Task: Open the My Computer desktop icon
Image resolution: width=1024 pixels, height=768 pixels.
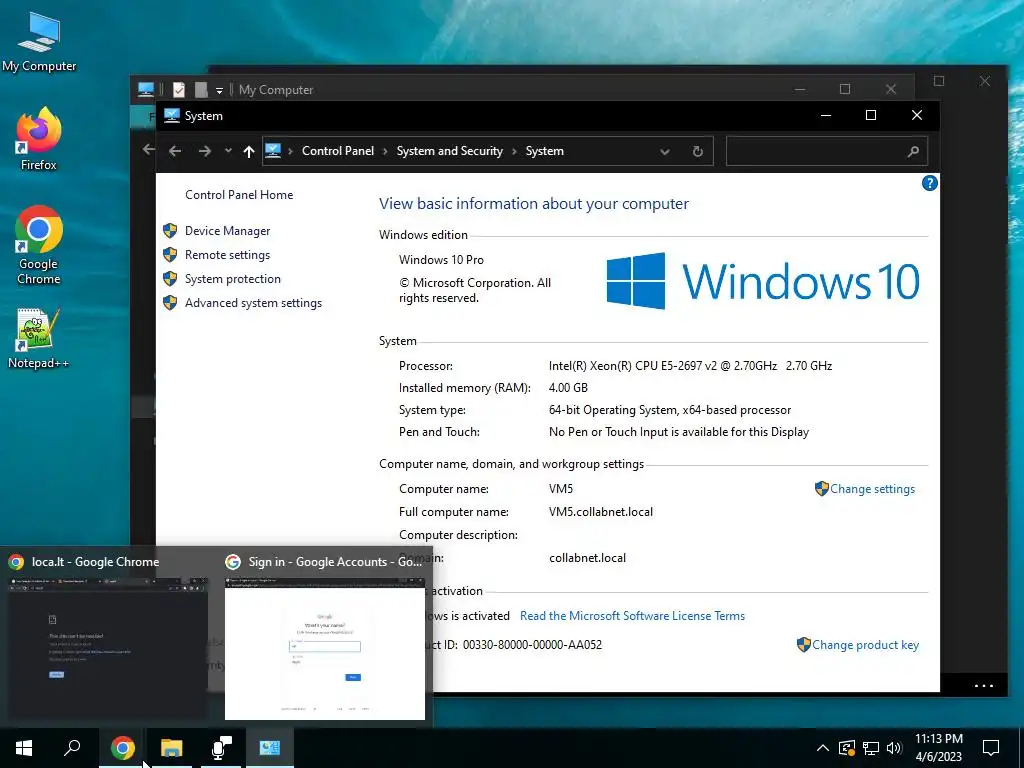Action: point(39,42)
